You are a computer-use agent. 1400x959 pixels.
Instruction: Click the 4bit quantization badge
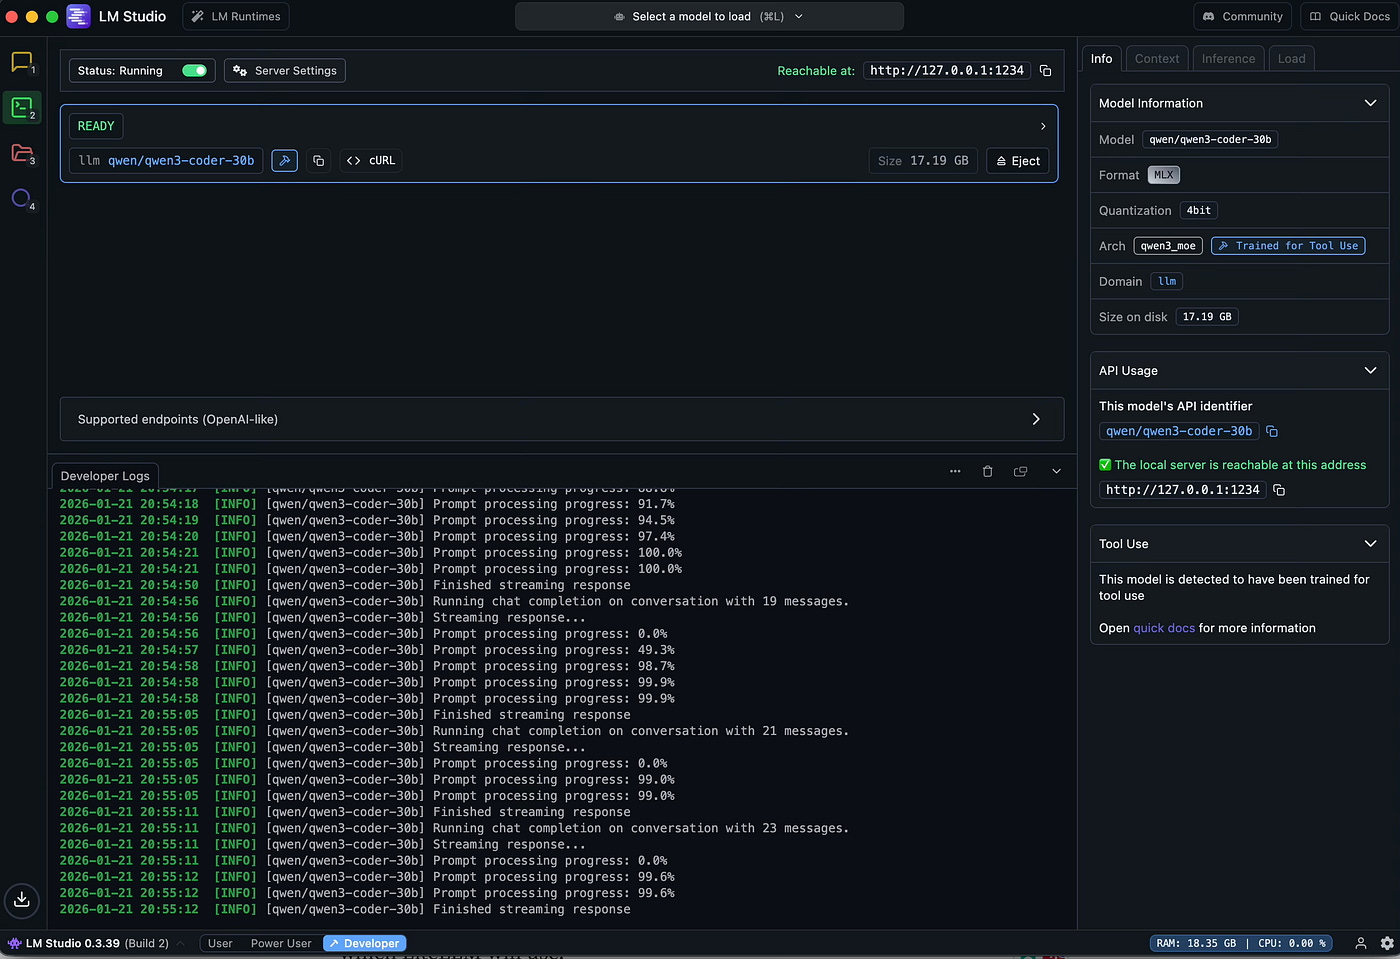pos(1199,211)
